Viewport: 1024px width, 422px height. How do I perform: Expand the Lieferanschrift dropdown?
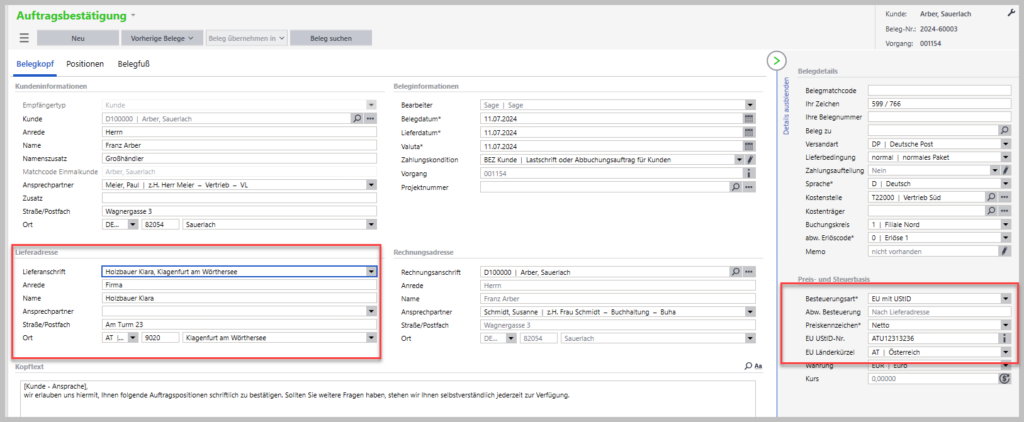coord(371,270)
